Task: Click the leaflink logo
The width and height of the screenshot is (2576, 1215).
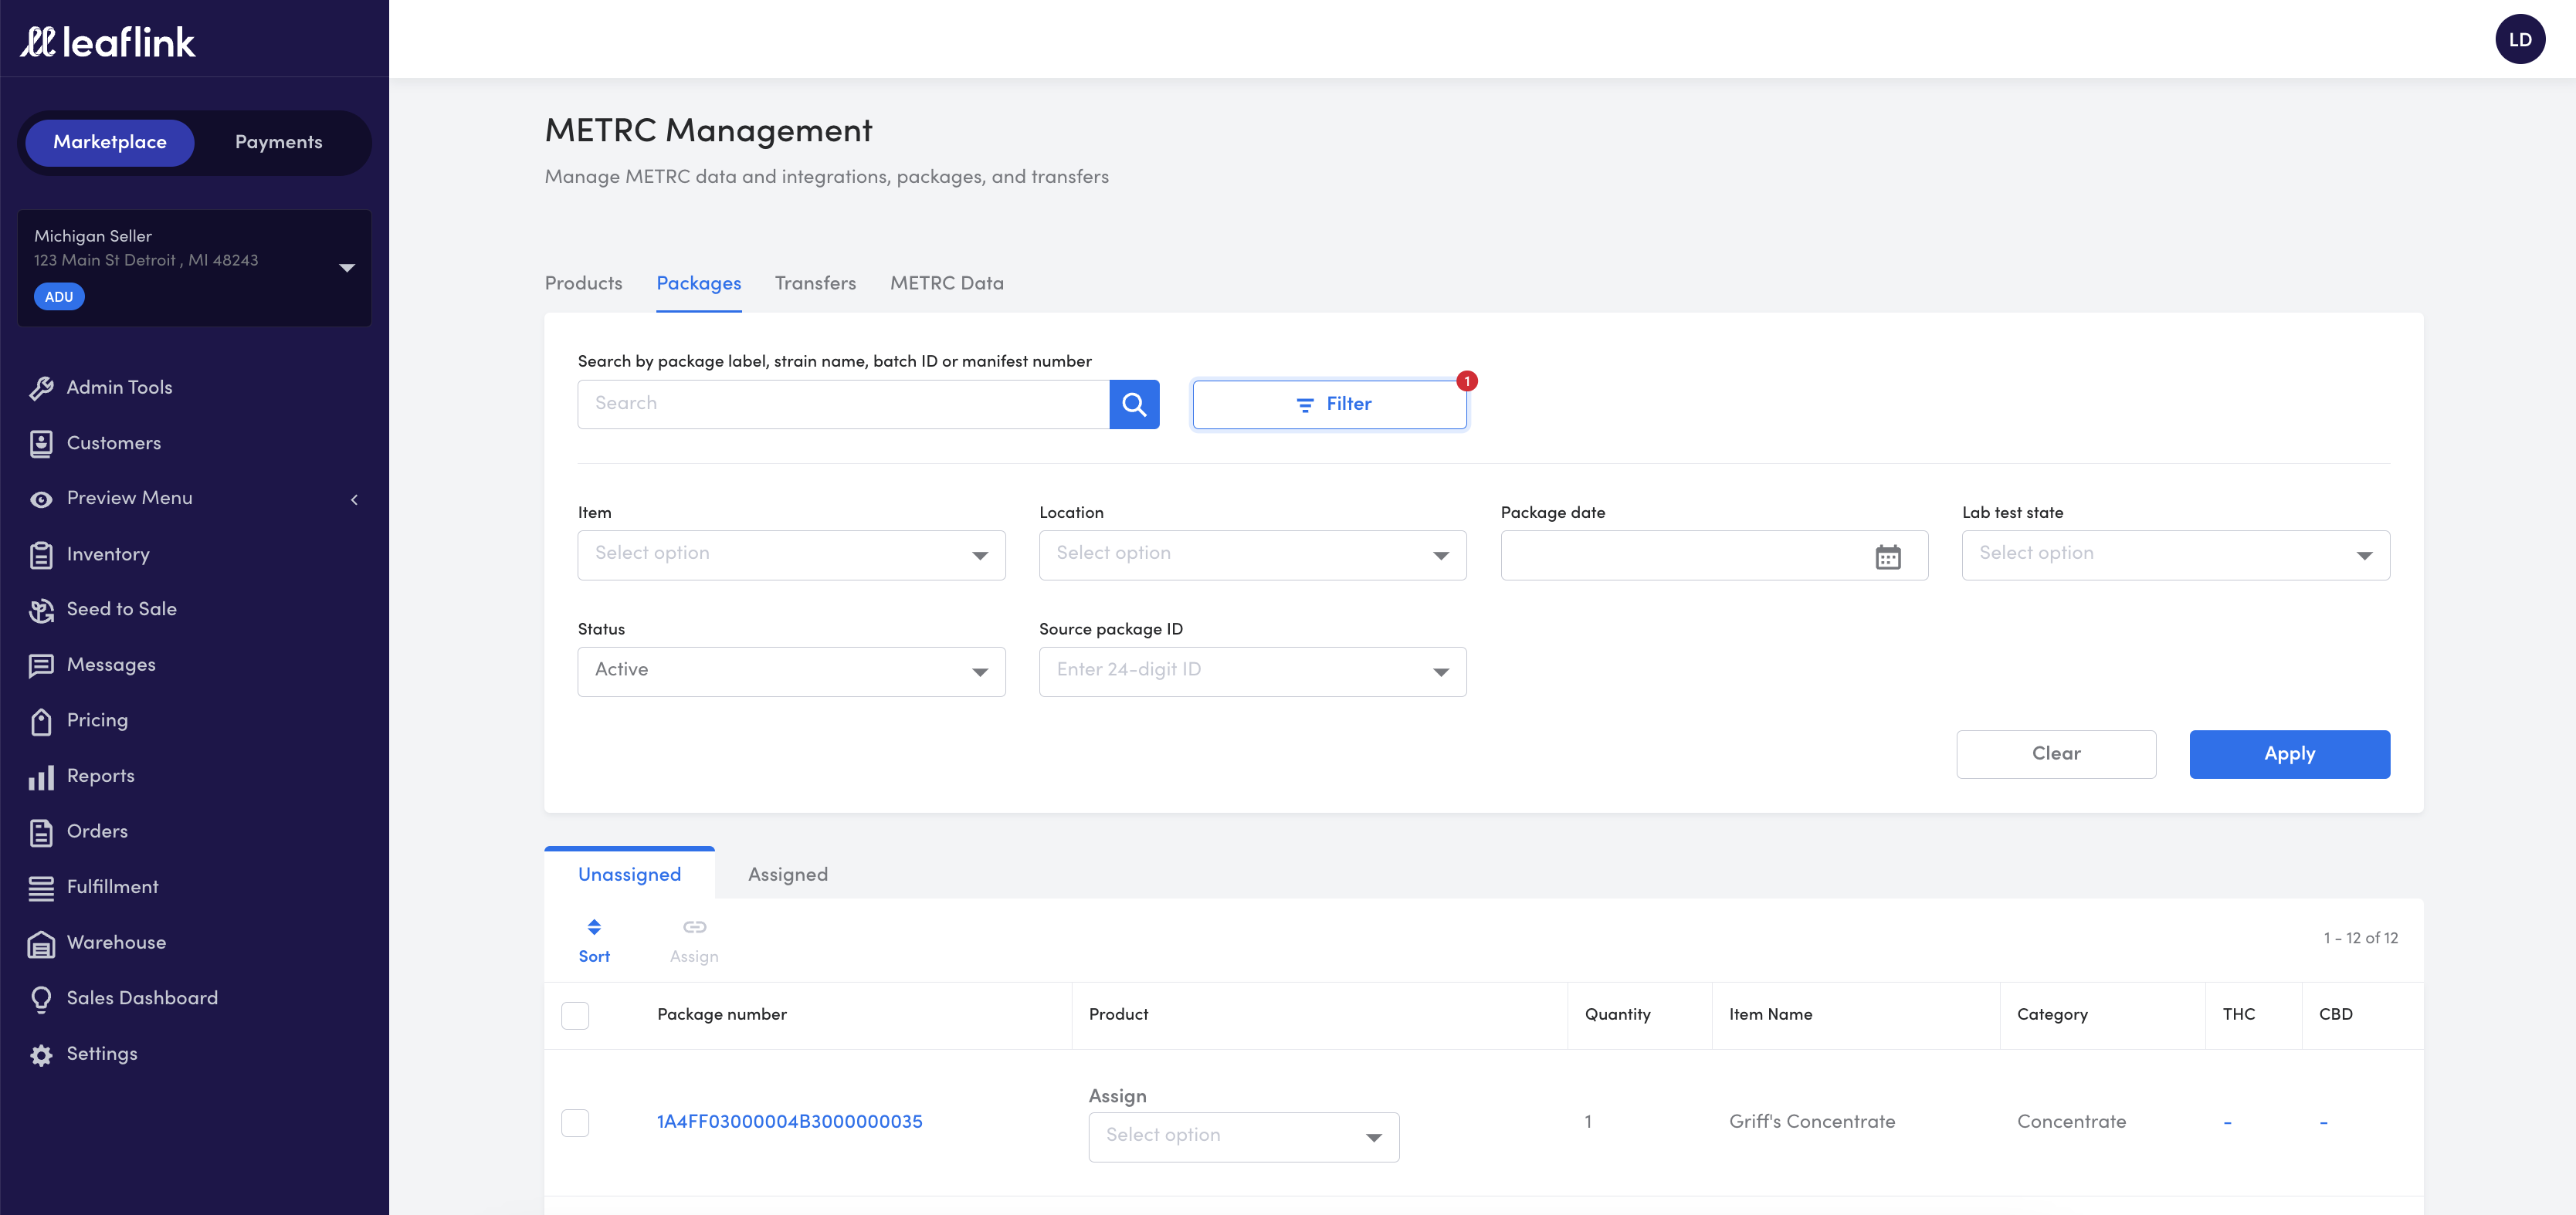Action: pyautogui.click(x=108, y=41)
